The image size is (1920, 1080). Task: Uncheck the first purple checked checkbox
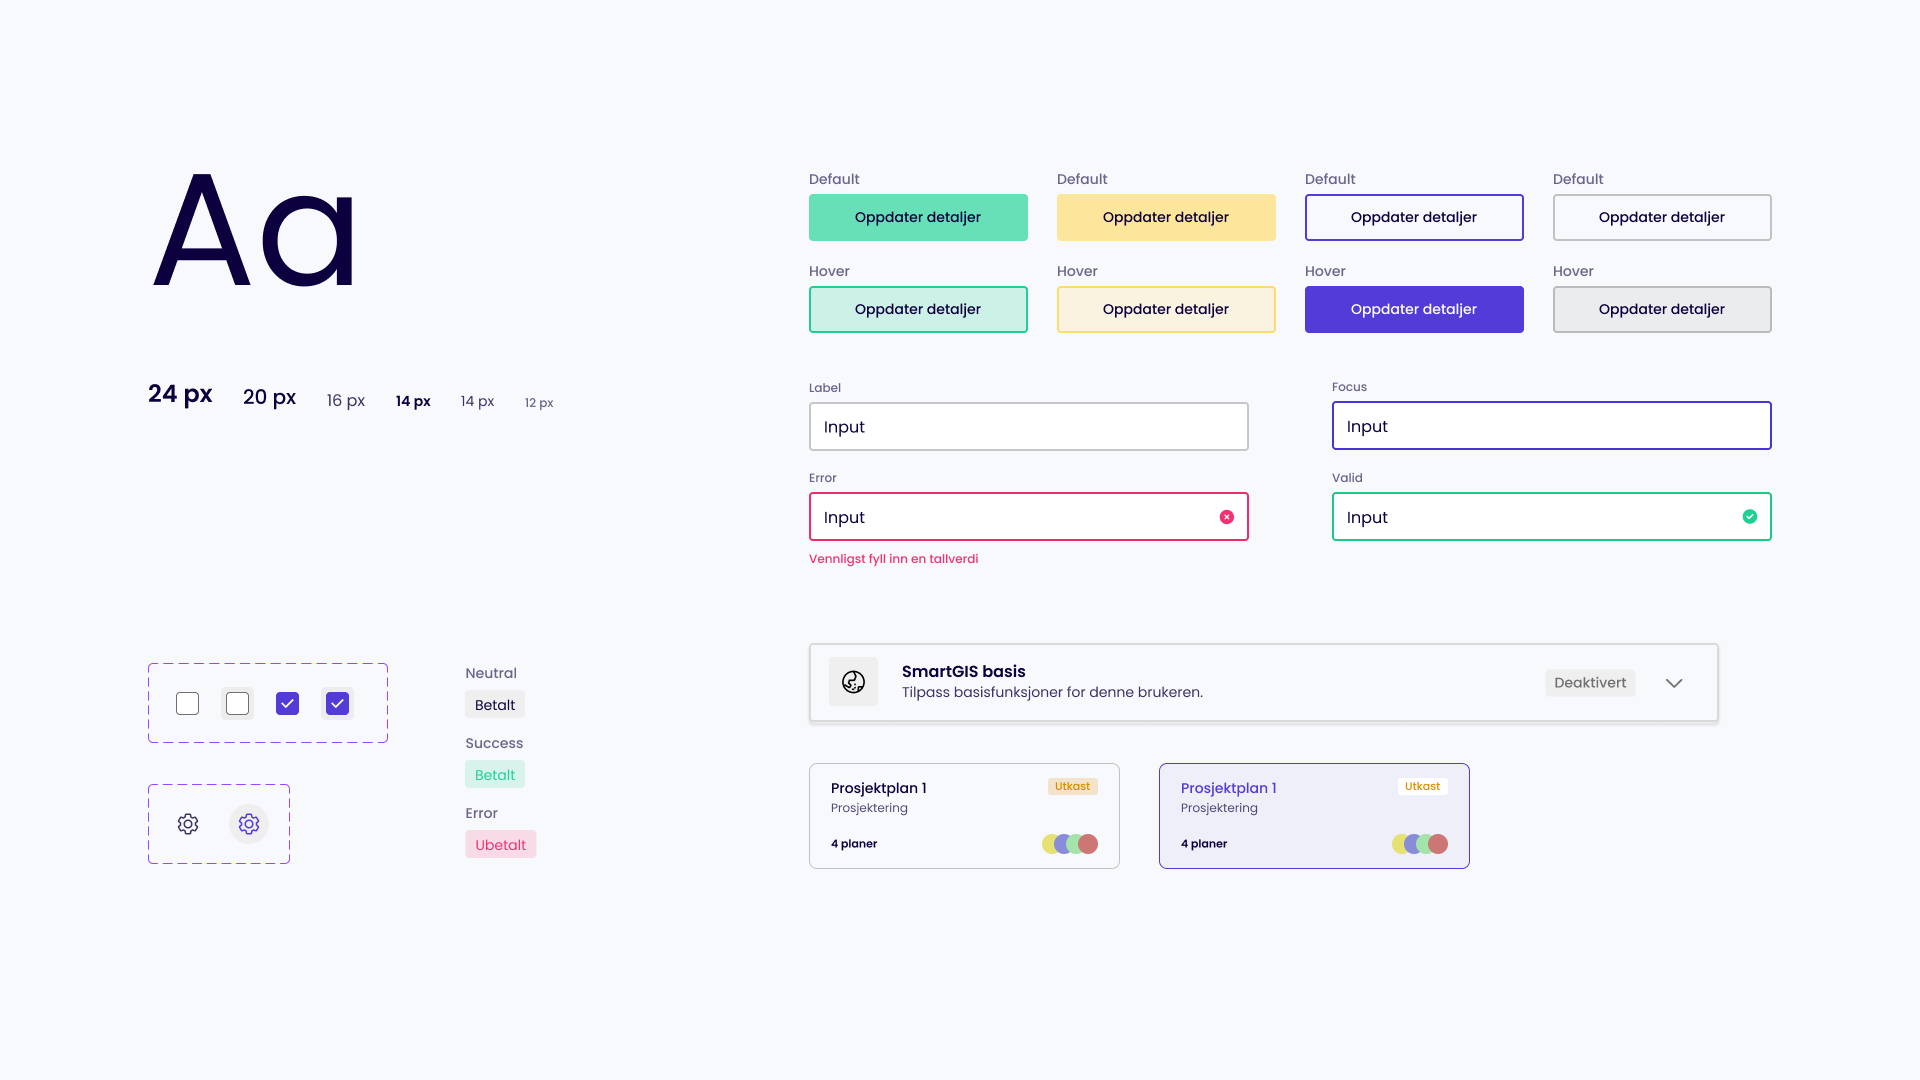click(287, 704)
